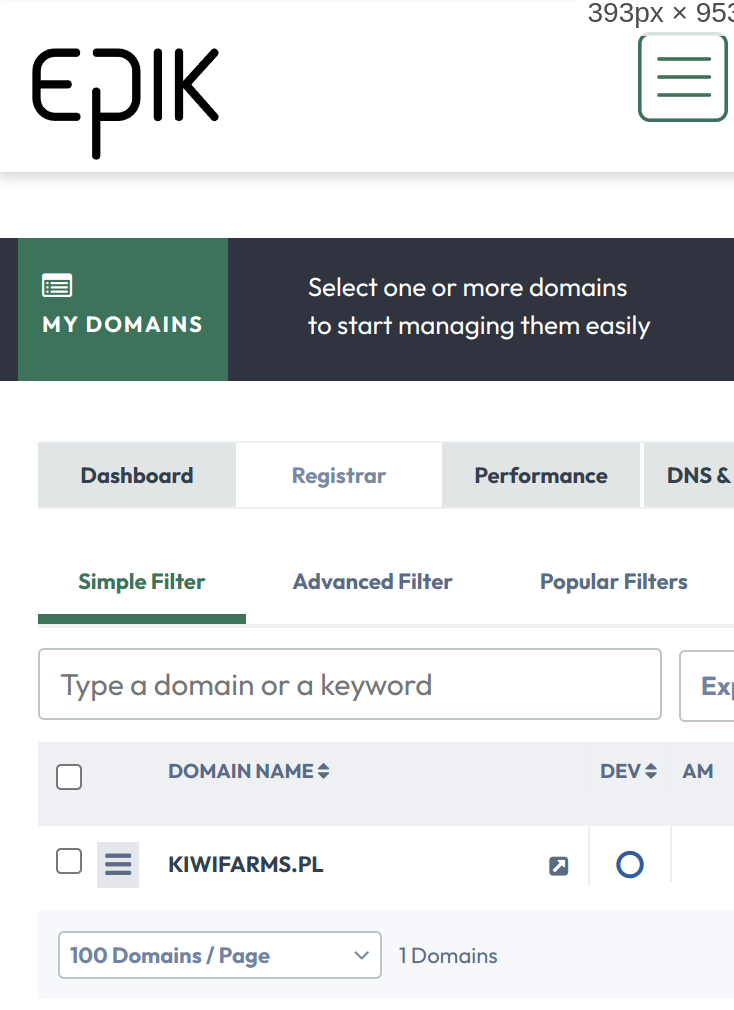This screenshot has width=734, height=1010.
Task: Open KIWIFARMS.PL external link icon
Action: 558,866
